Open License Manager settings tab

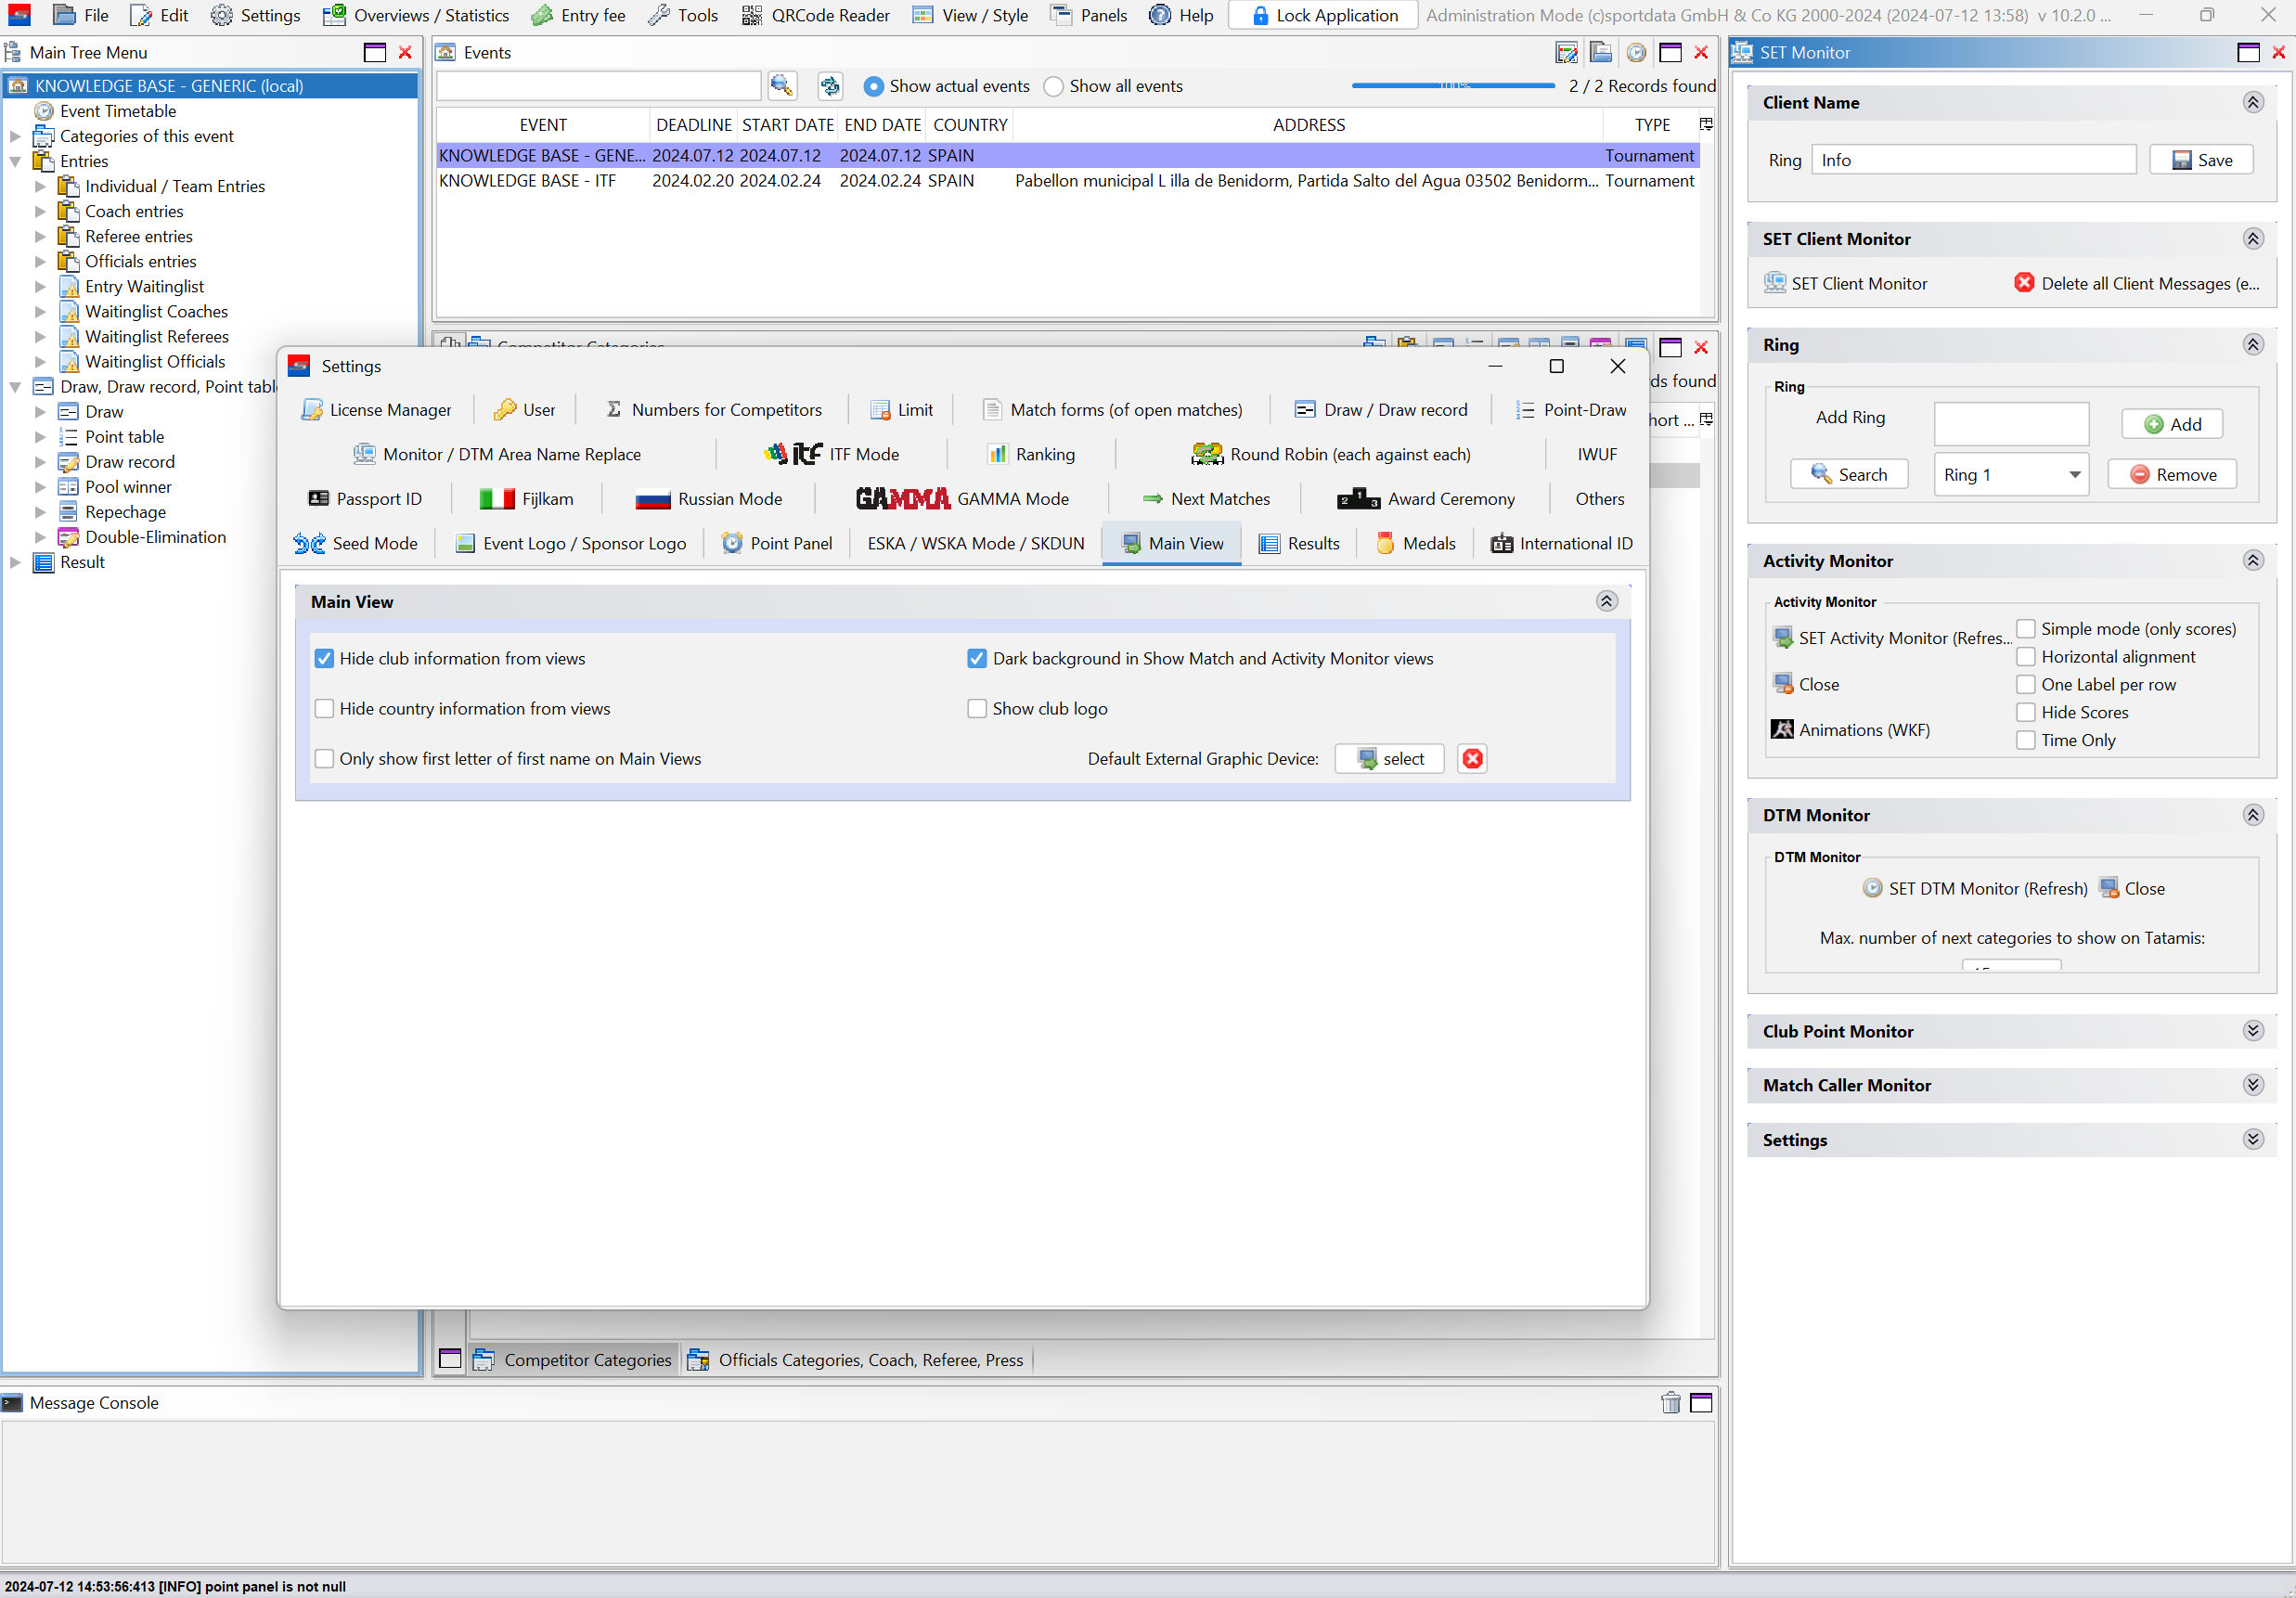(x=376, y=410)
